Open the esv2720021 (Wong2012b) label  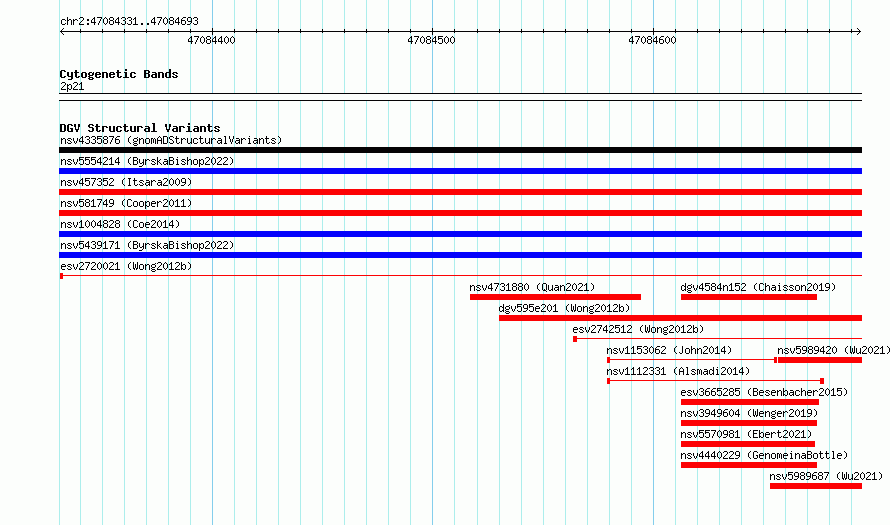(126, 266)
